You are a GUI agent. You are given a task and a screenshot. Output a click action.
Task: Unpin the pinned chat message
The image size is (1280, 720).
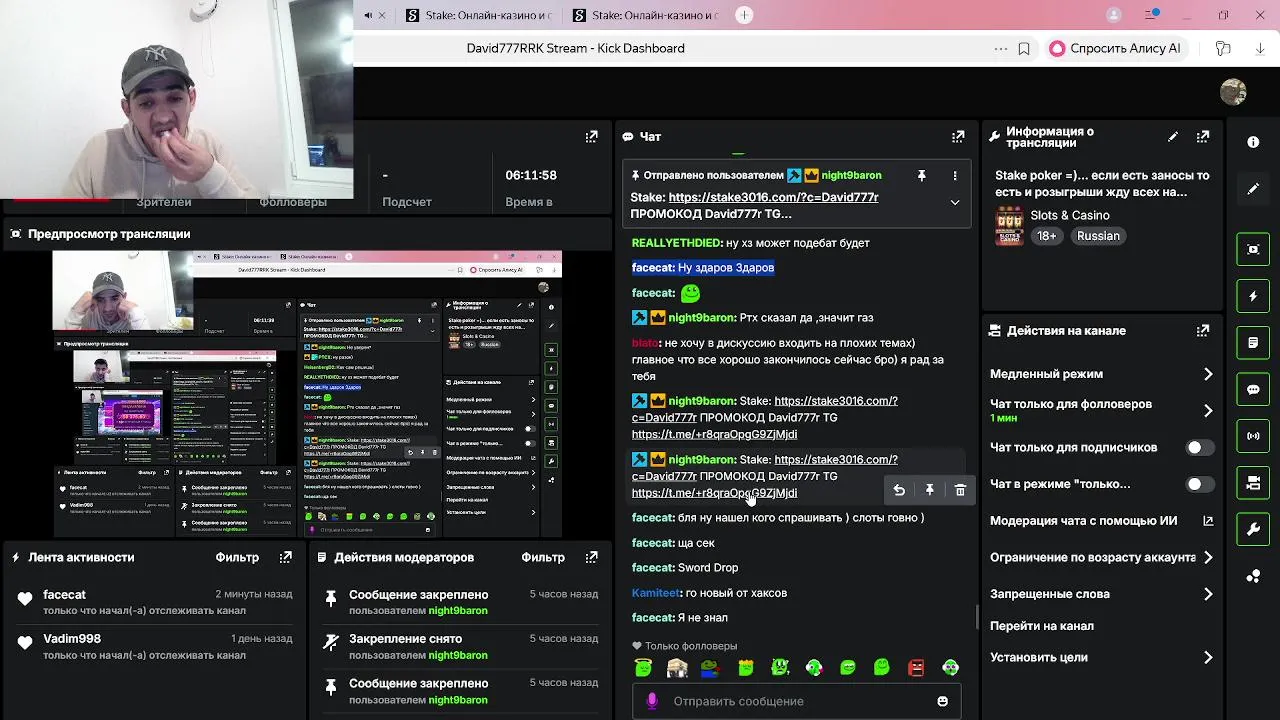coord(922,175)
